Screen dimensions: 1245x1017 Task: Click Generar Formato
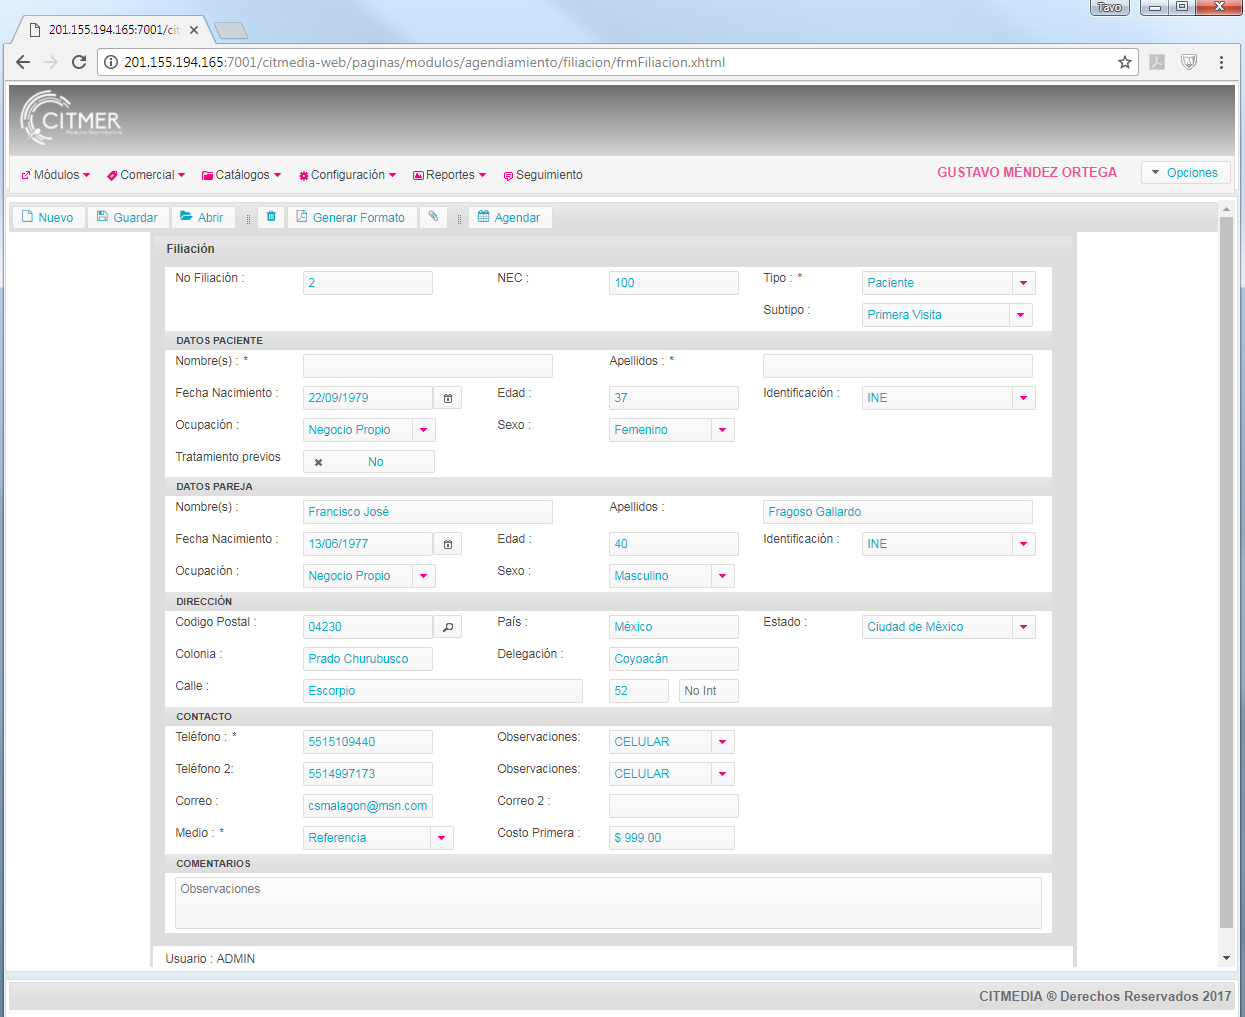click(351, 217)
